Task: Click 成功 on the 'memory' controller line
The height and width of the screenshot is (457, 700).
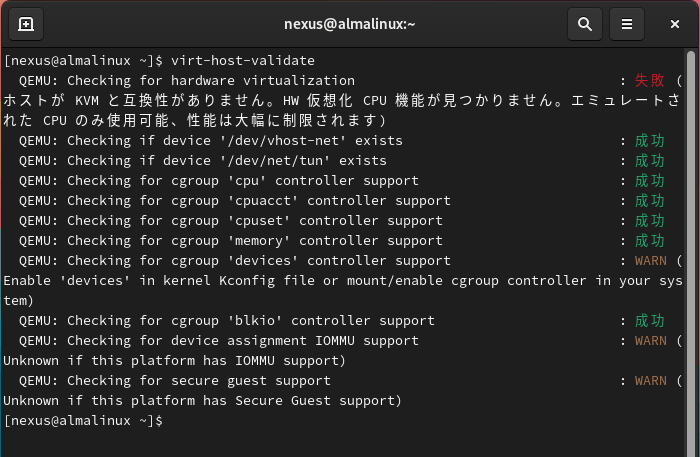Action: click(x=649, y=241)
